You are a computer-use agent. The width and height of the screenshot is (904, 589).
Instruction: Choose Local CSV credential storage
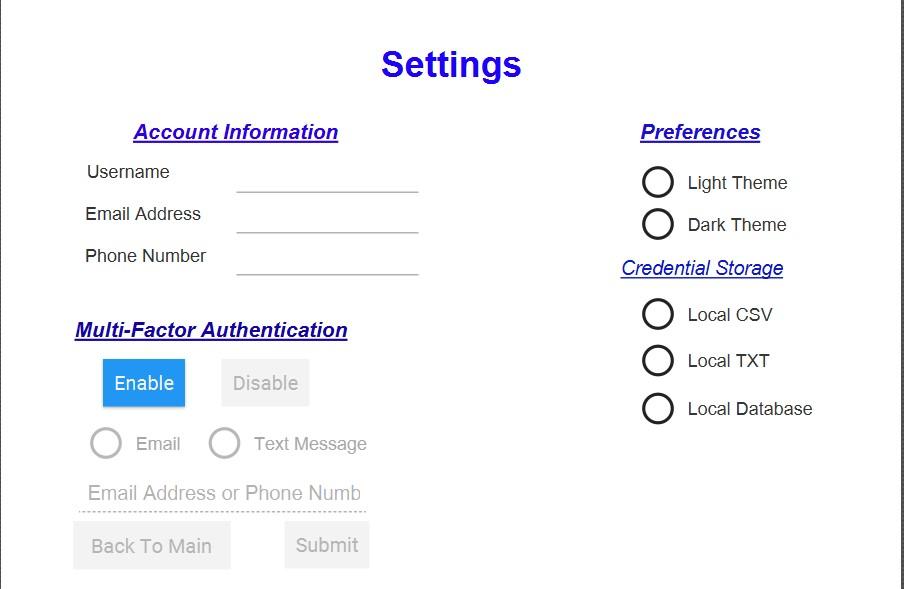click(658, 314)
